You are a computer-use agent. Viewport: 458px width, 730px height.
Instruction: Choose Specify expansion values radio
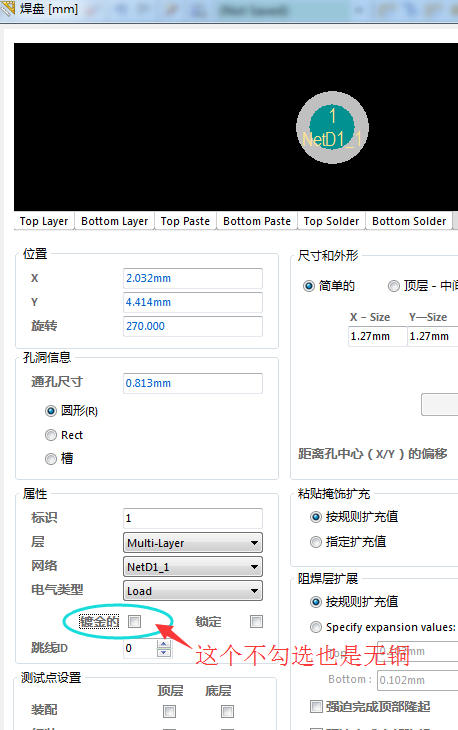(316, 627)
